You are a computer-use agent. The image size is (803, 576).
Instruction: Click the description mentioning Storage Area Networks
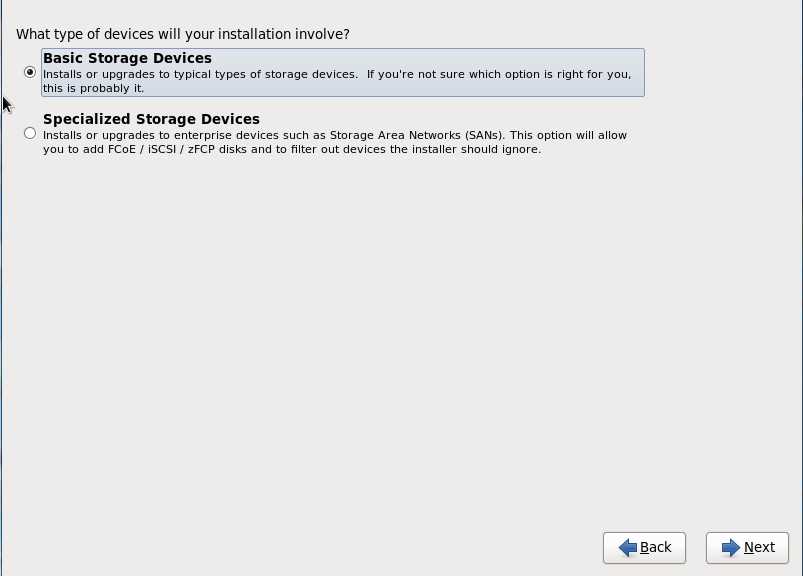coord(335,142)
